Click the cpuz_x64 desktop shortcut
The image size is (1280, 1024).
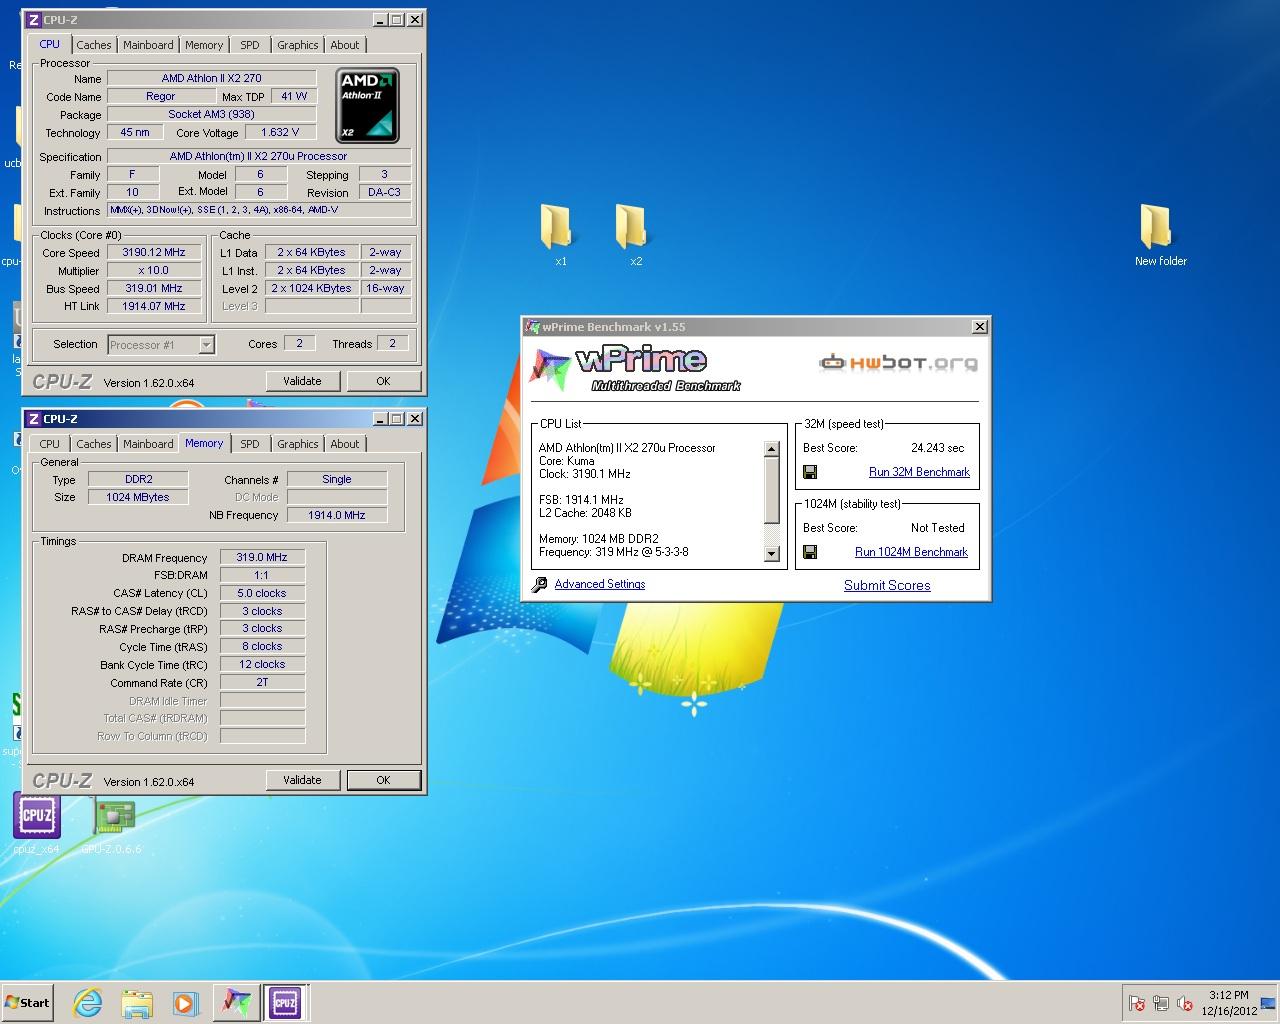37,815
